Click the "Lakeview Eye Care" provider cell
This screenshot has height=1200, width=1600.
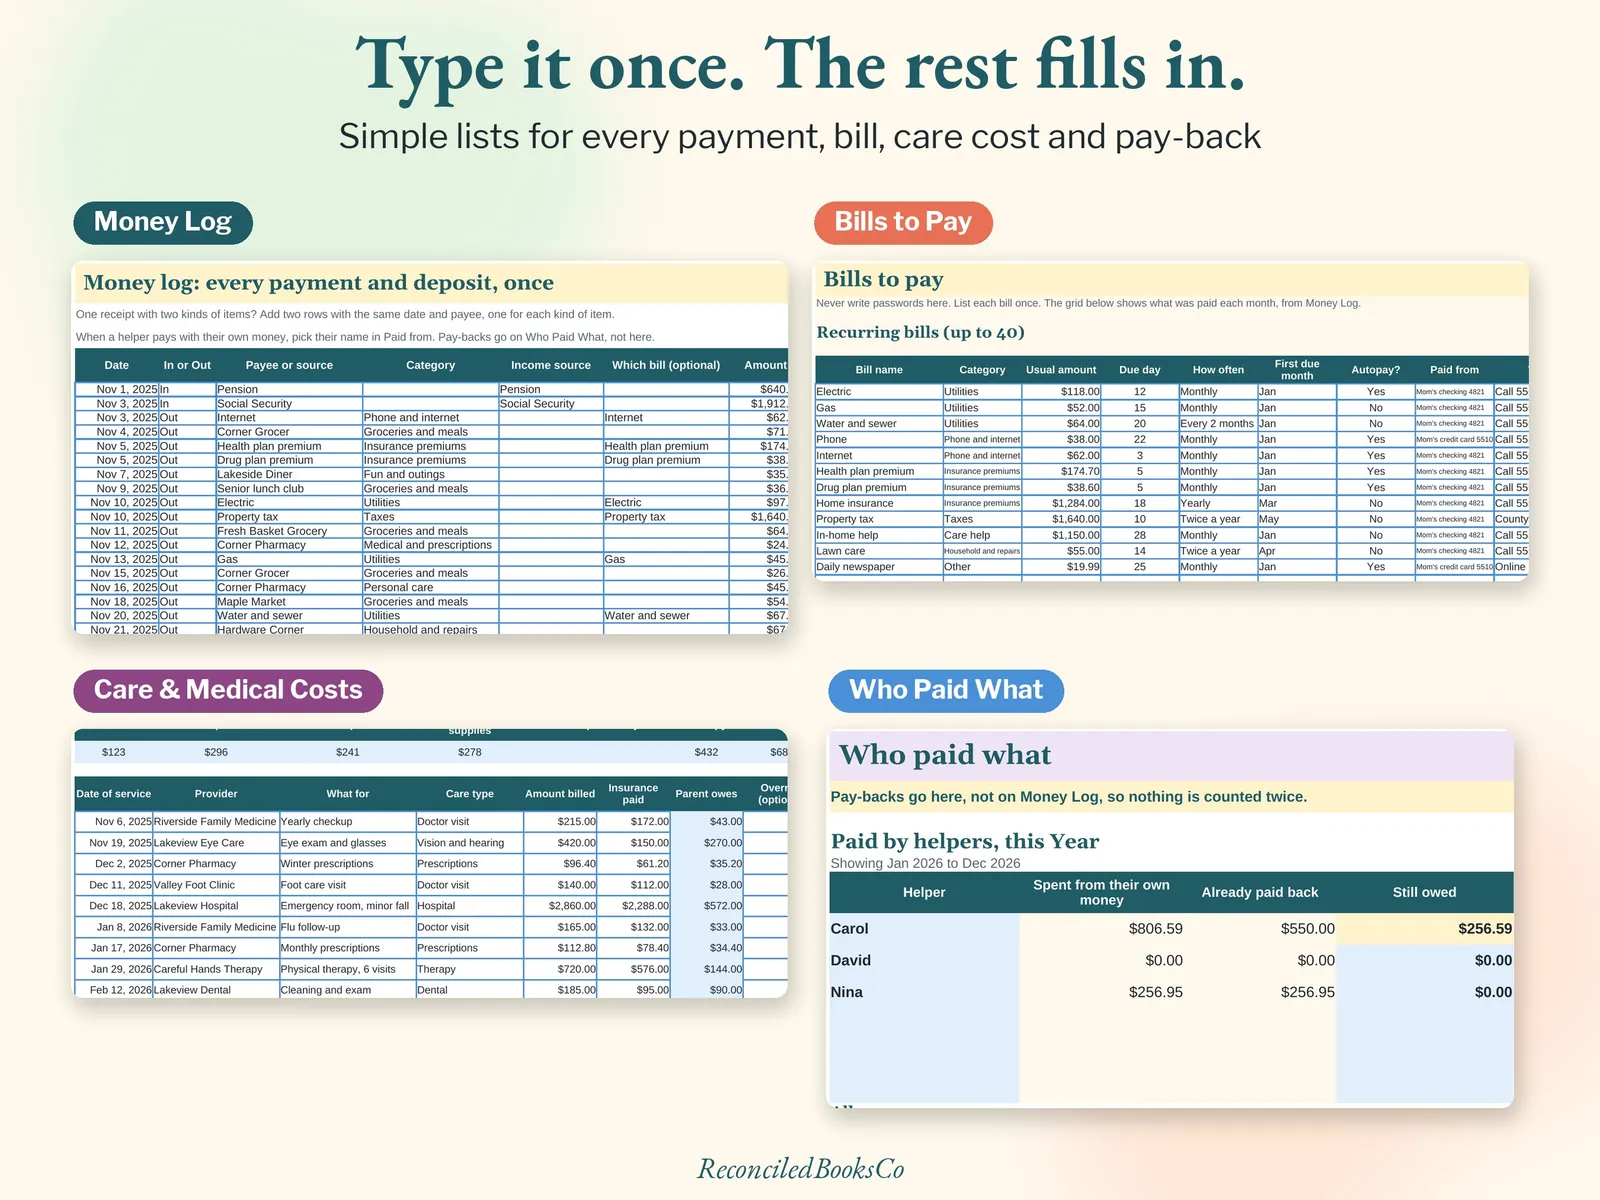pos(216,843)
